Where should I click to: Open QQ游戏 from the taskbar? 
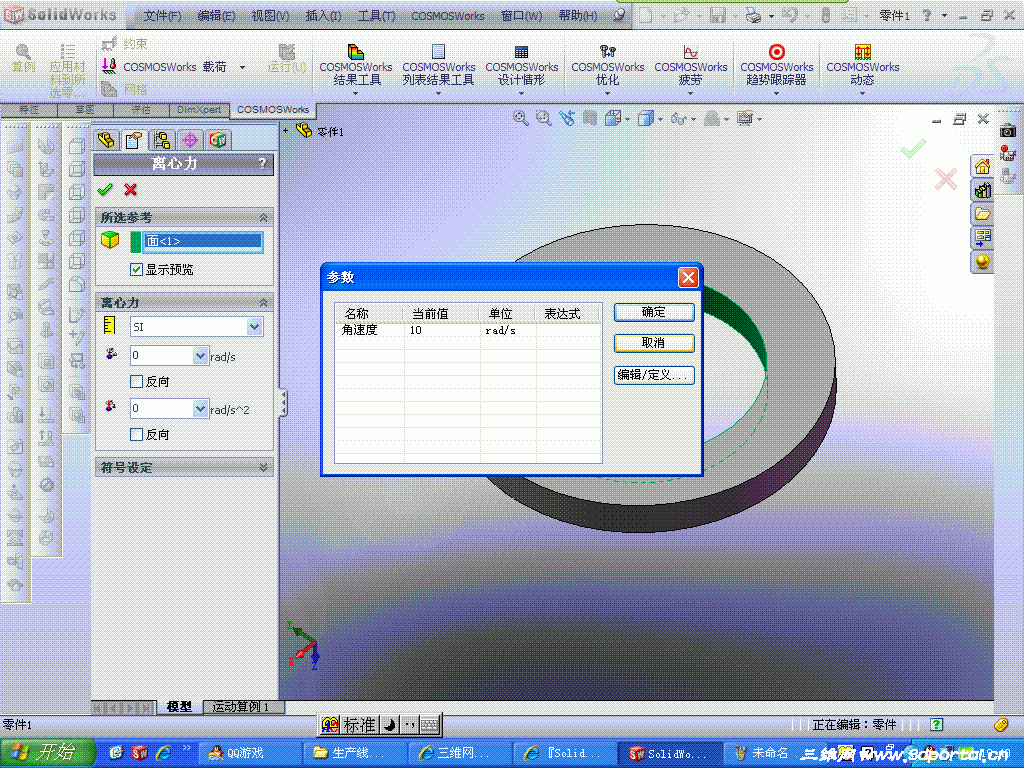point(248,753)
